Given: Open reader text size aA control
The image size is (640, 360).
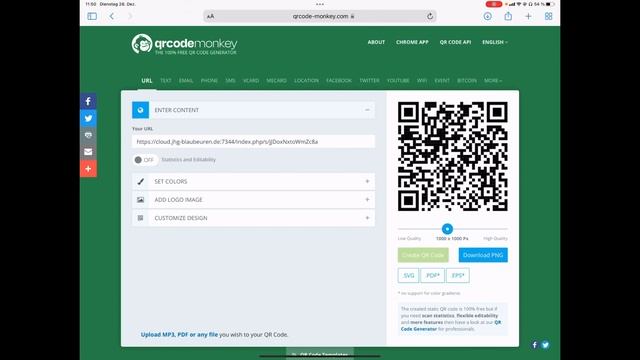Looking at the screenshot, I should [x=210, y=16].
